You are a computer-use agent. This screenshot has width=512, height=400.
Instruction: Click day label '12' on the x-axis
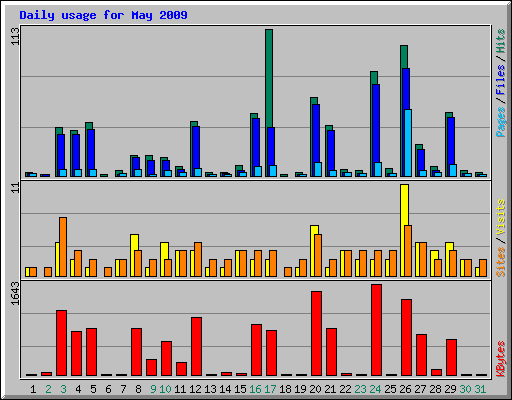(195, 389)
